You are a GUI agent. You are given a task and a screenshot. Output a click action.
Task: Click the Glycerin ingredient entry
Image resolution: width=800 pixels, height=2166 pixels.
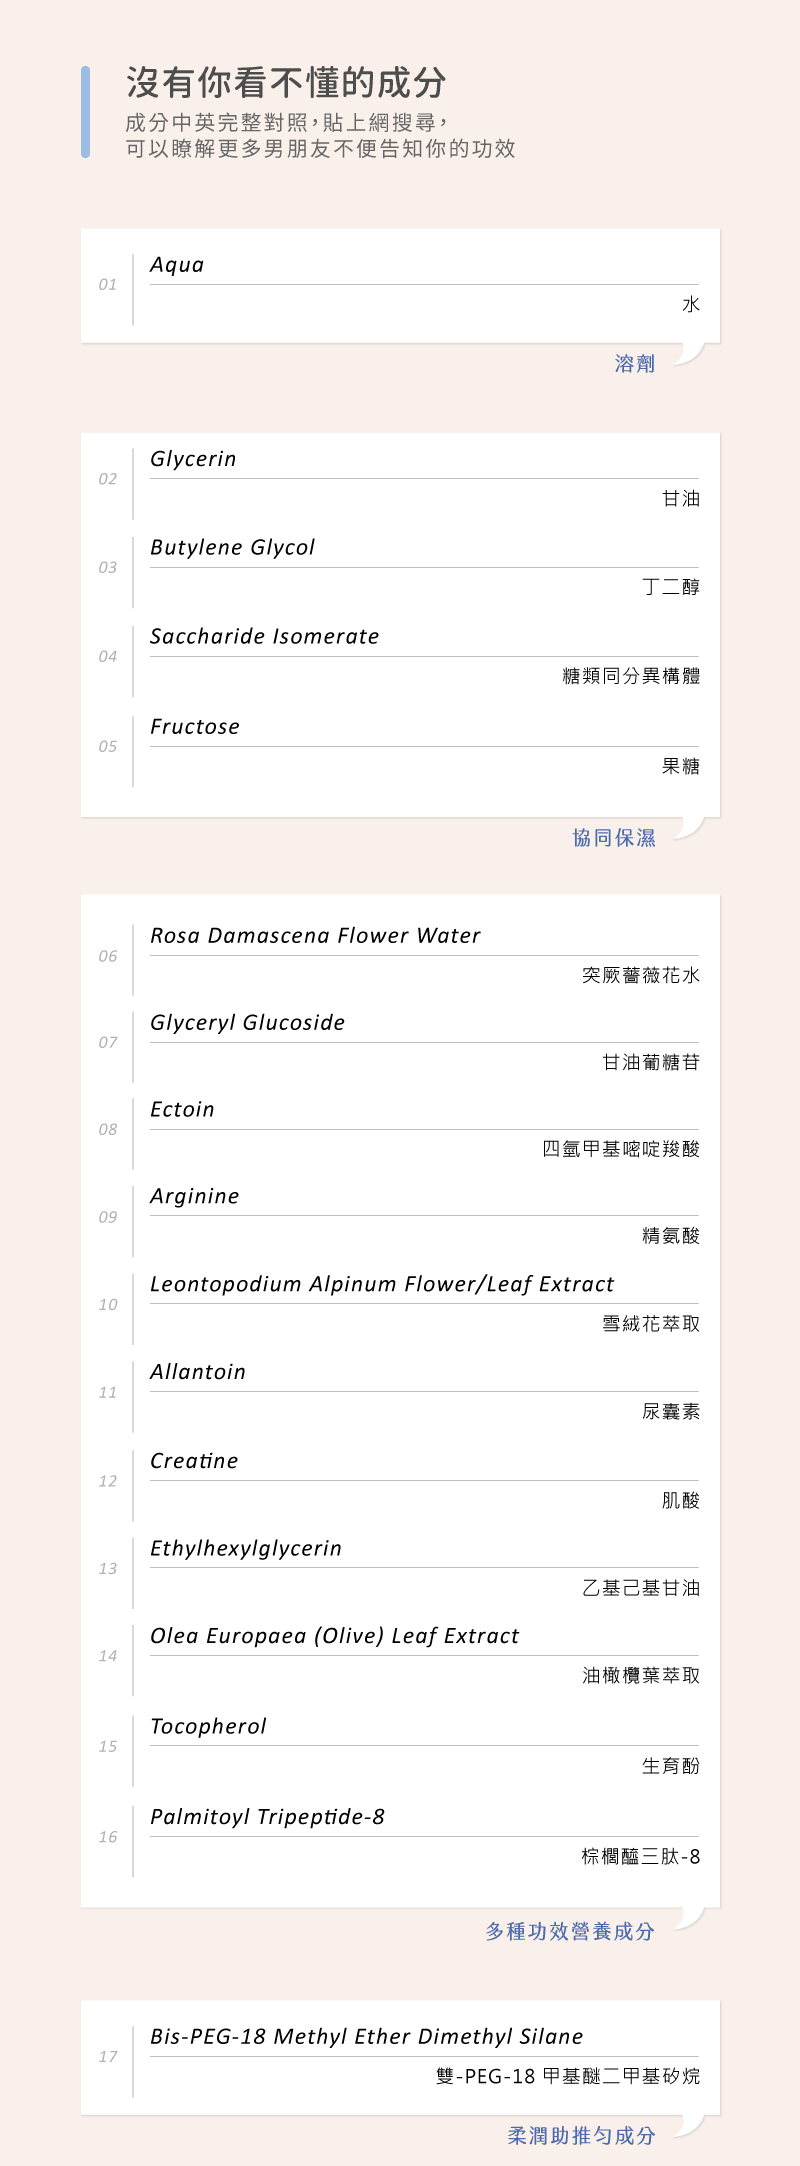click(x=193, y=459)
